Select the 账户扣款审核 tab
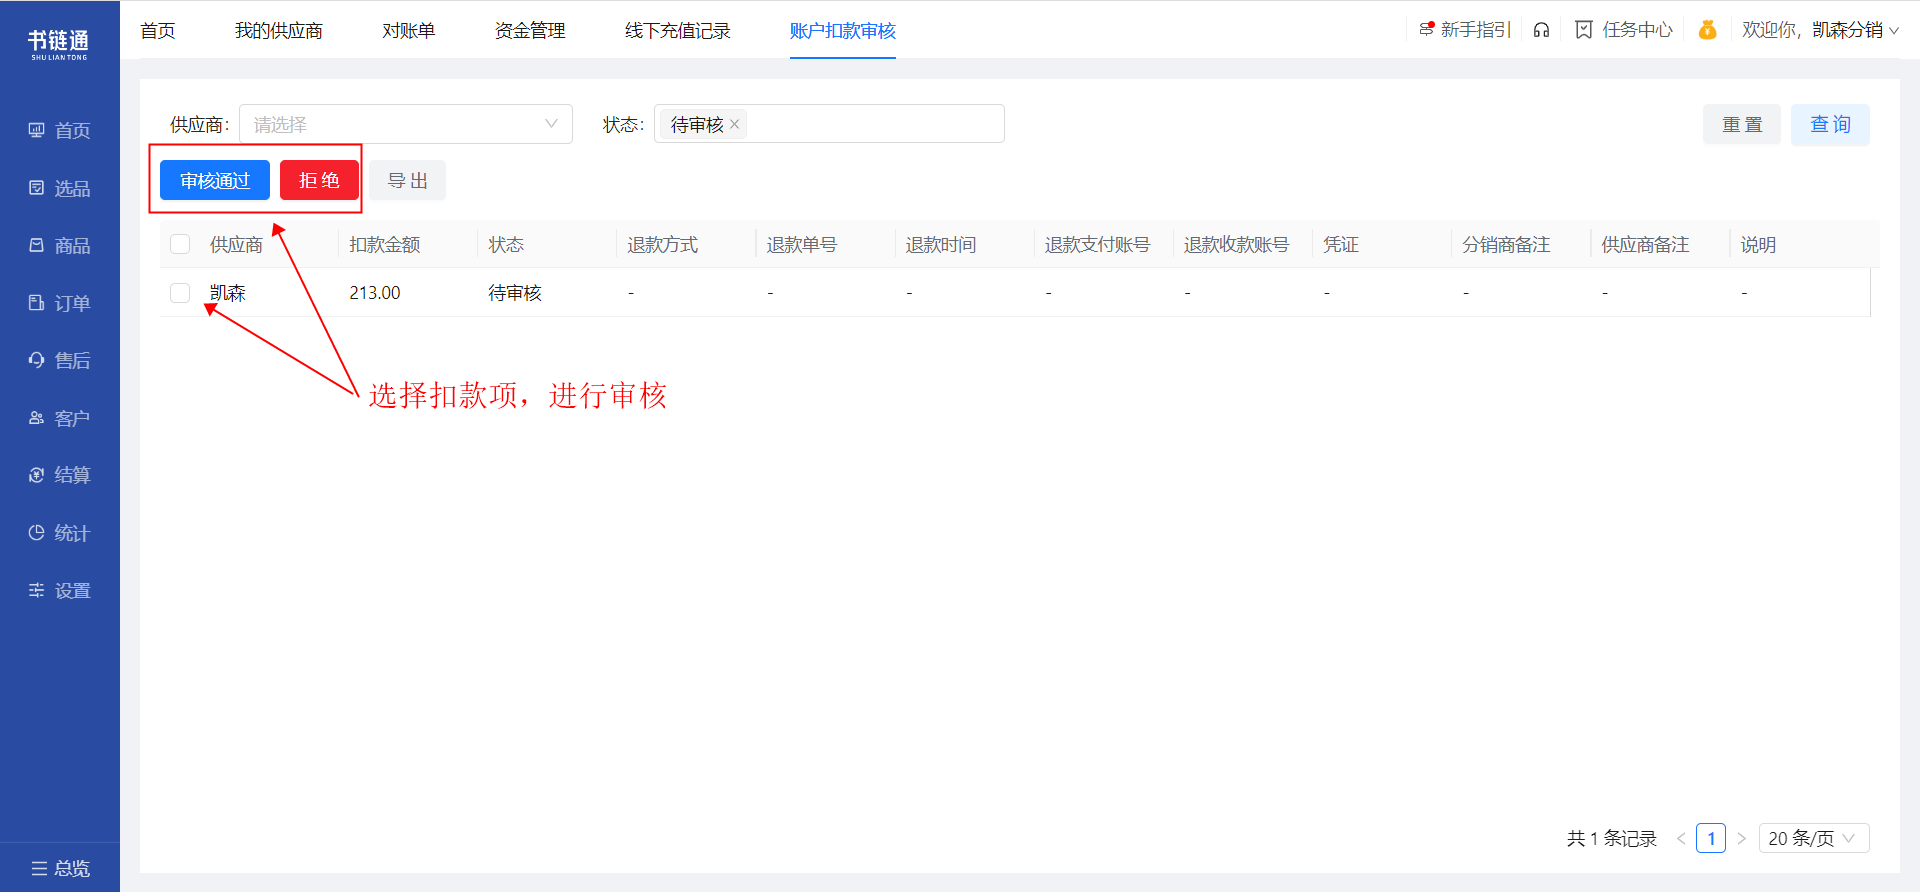The image size is (1920, 892). (x=843, y=31)
